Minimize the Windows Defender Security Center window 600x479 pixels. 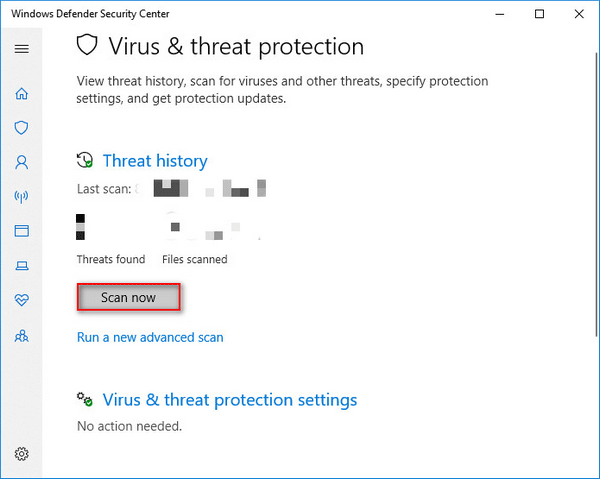pyautogui.click(x=500, y=14)
